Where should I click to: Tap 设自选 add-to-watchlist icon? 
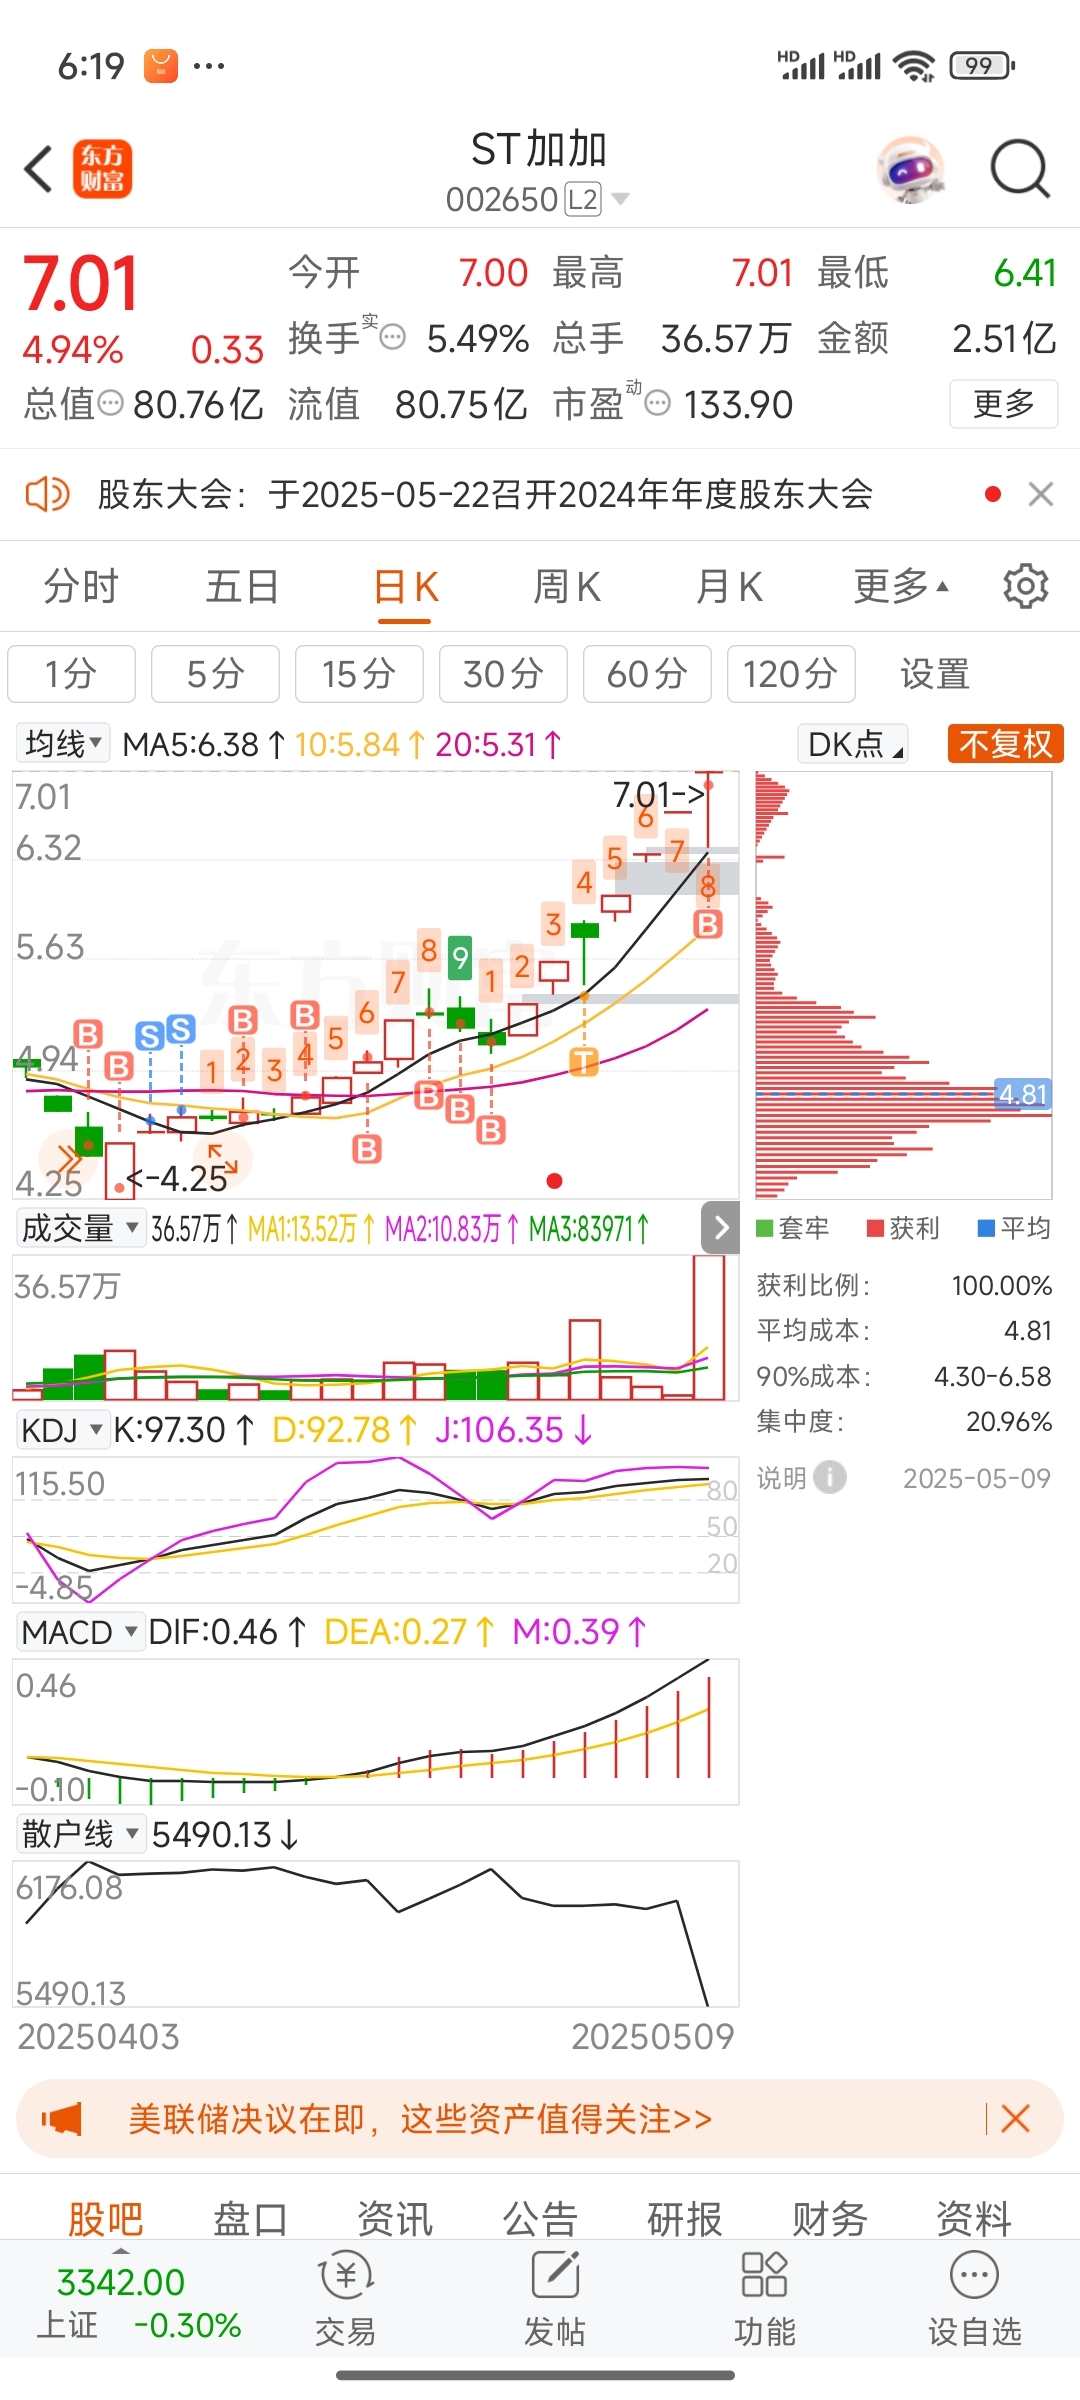975,2297
